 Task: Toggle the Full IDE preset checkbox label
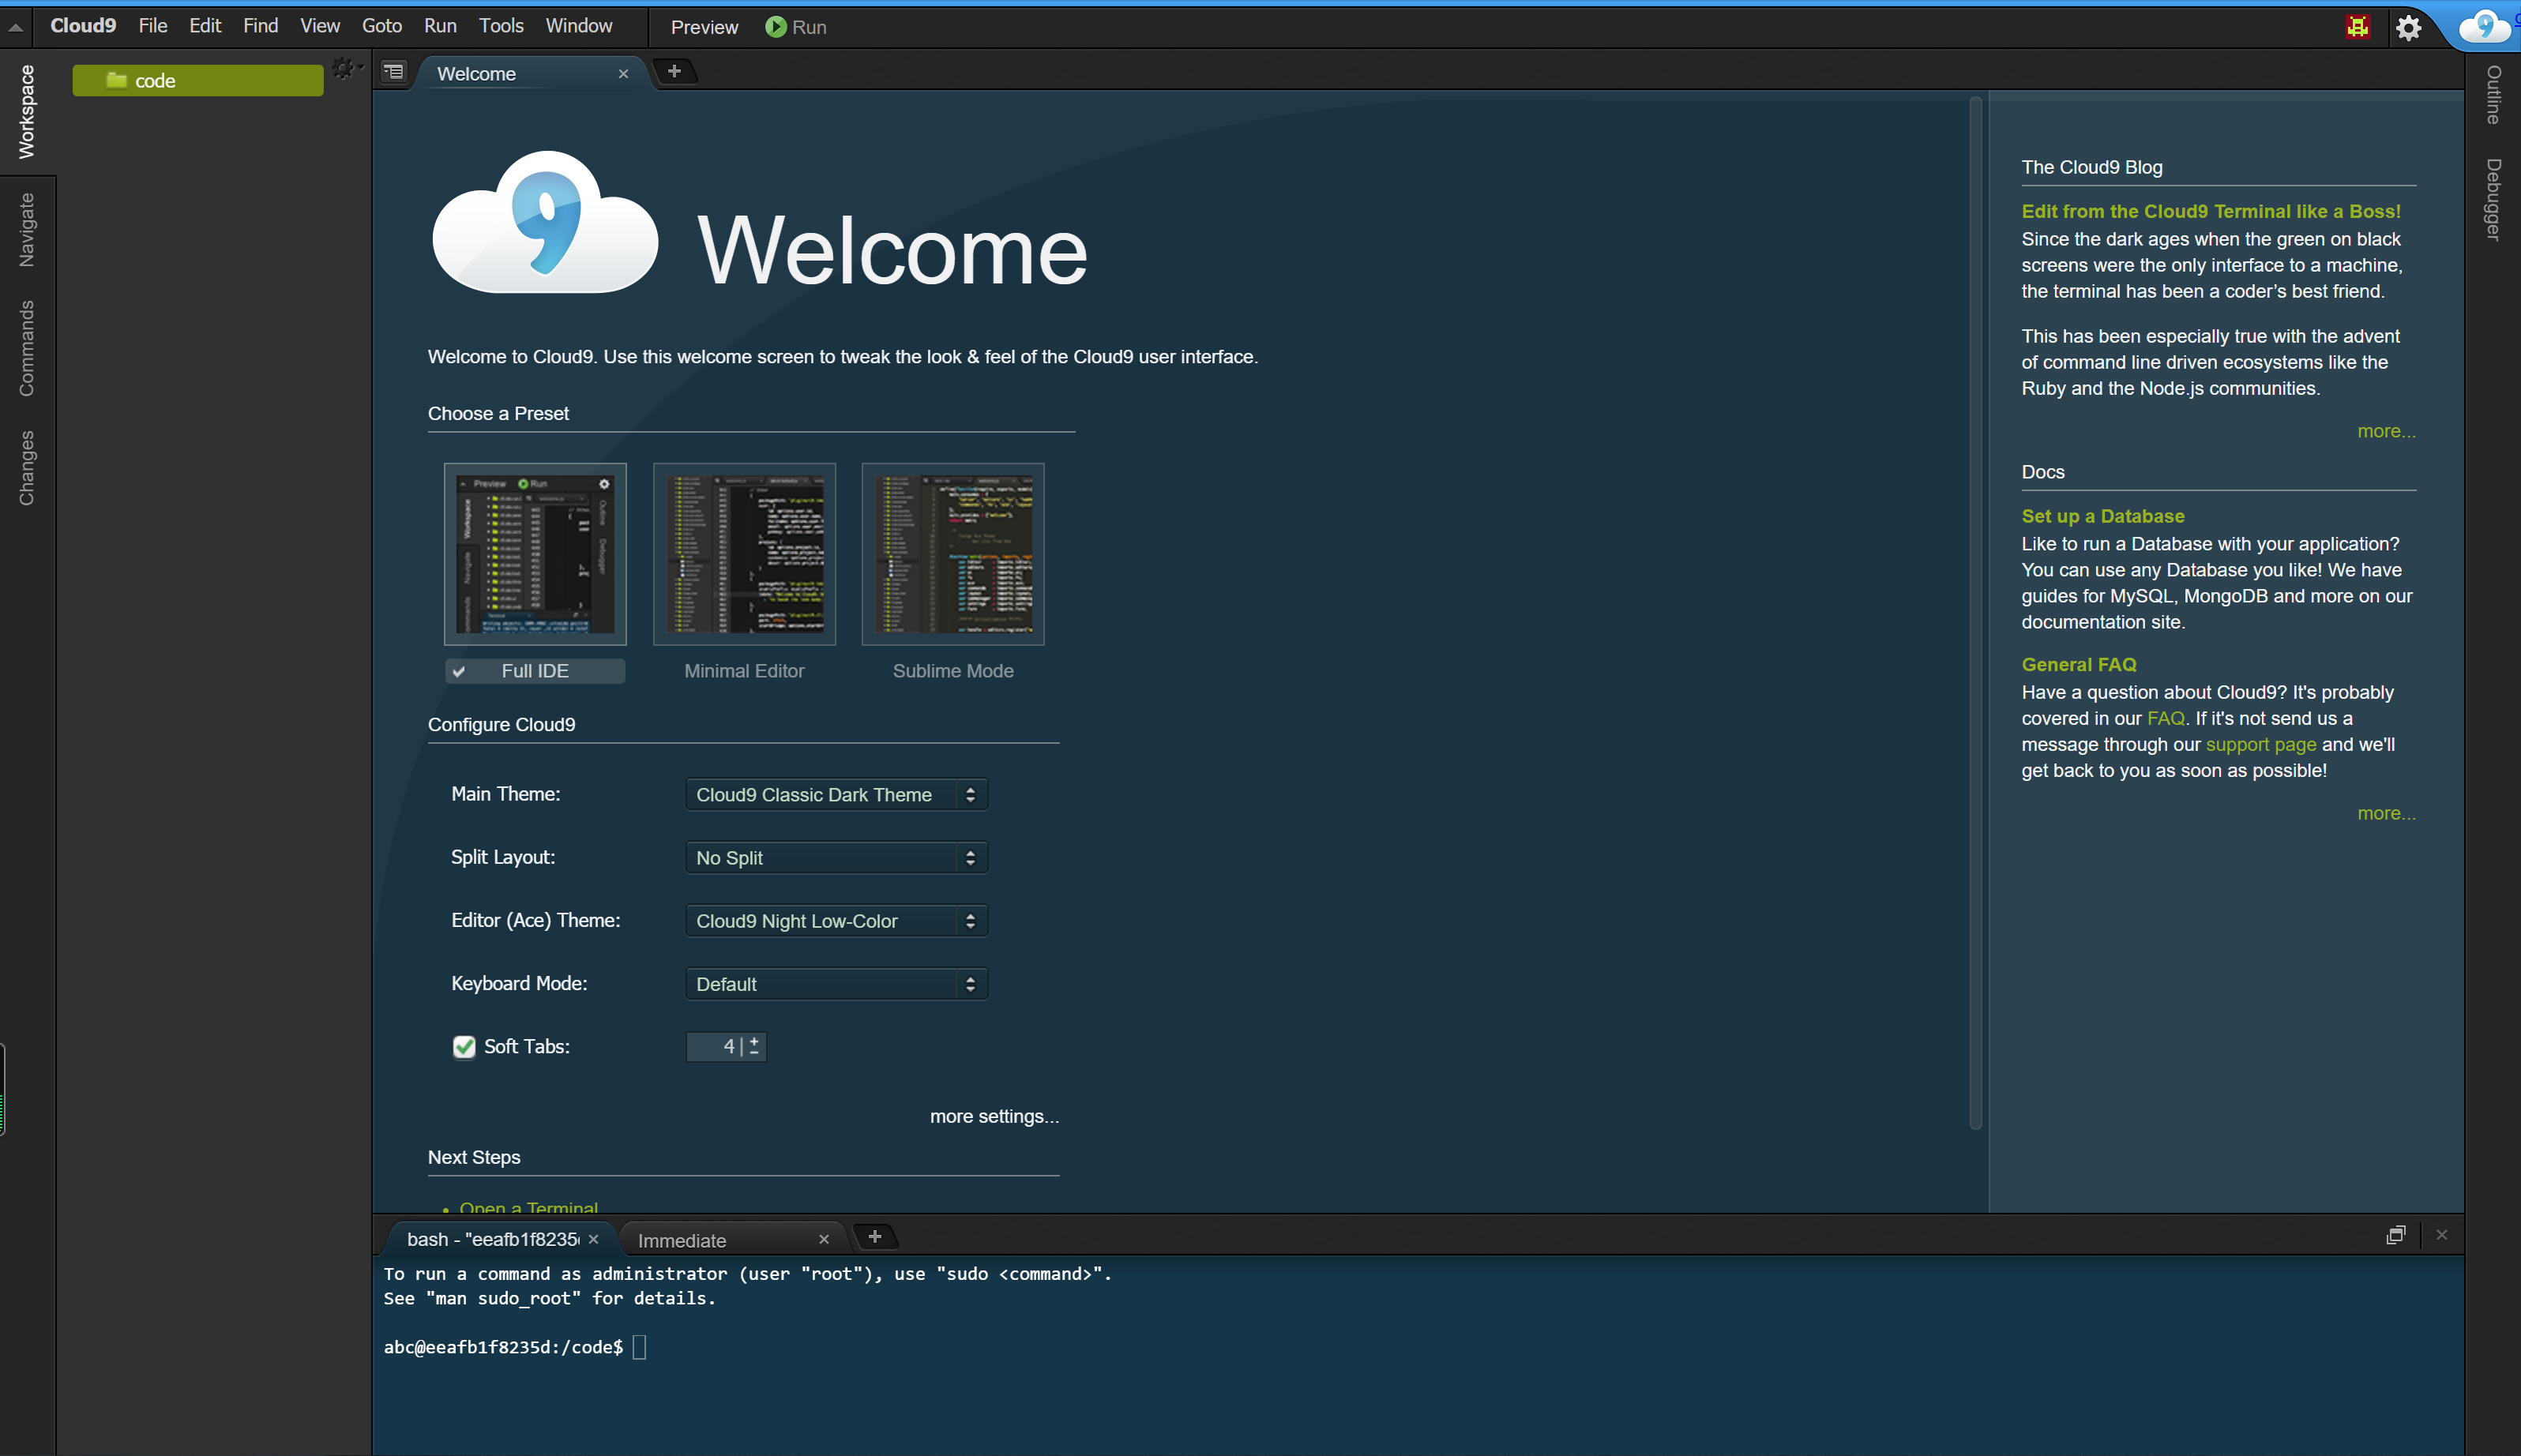pyautogui.click(x=535, y=671)
